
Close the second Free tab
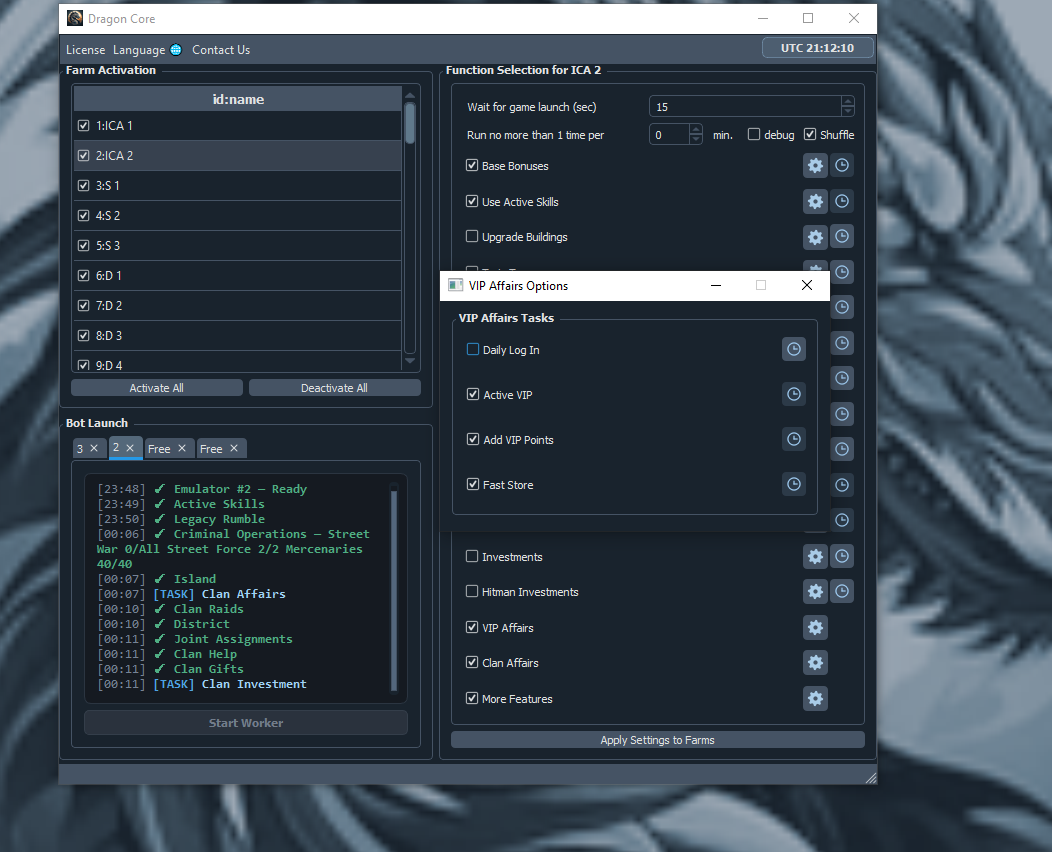point(234,448)
